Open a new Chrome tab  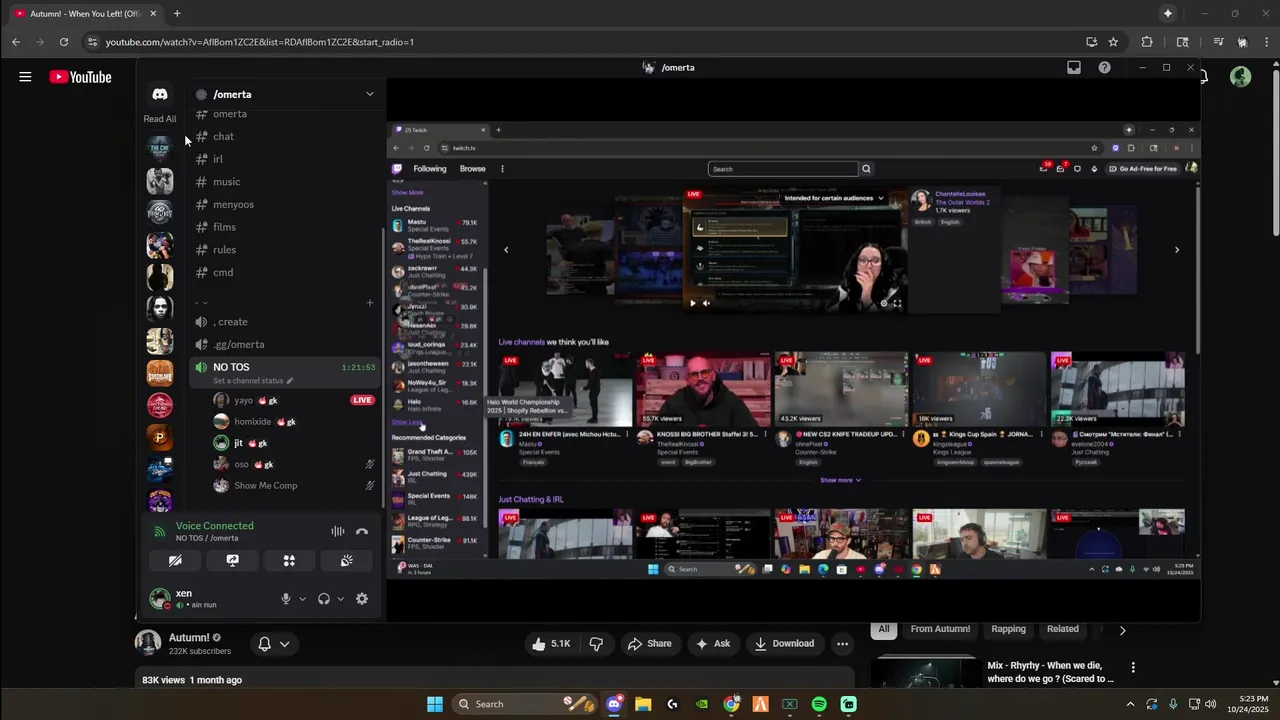177,14
